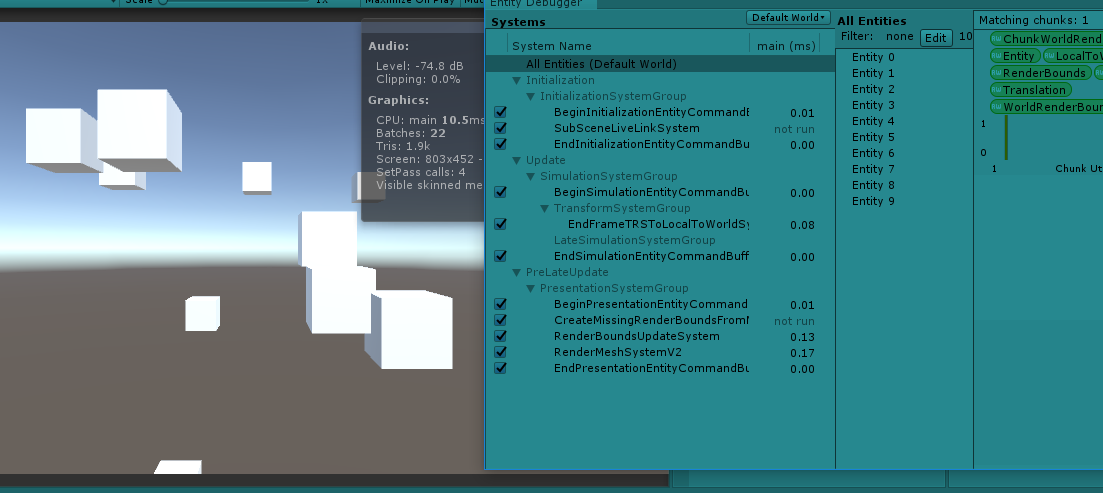Select the SubSceneLiveLinkSystem row
1103x493 pixels.
[x=660, y=128]
